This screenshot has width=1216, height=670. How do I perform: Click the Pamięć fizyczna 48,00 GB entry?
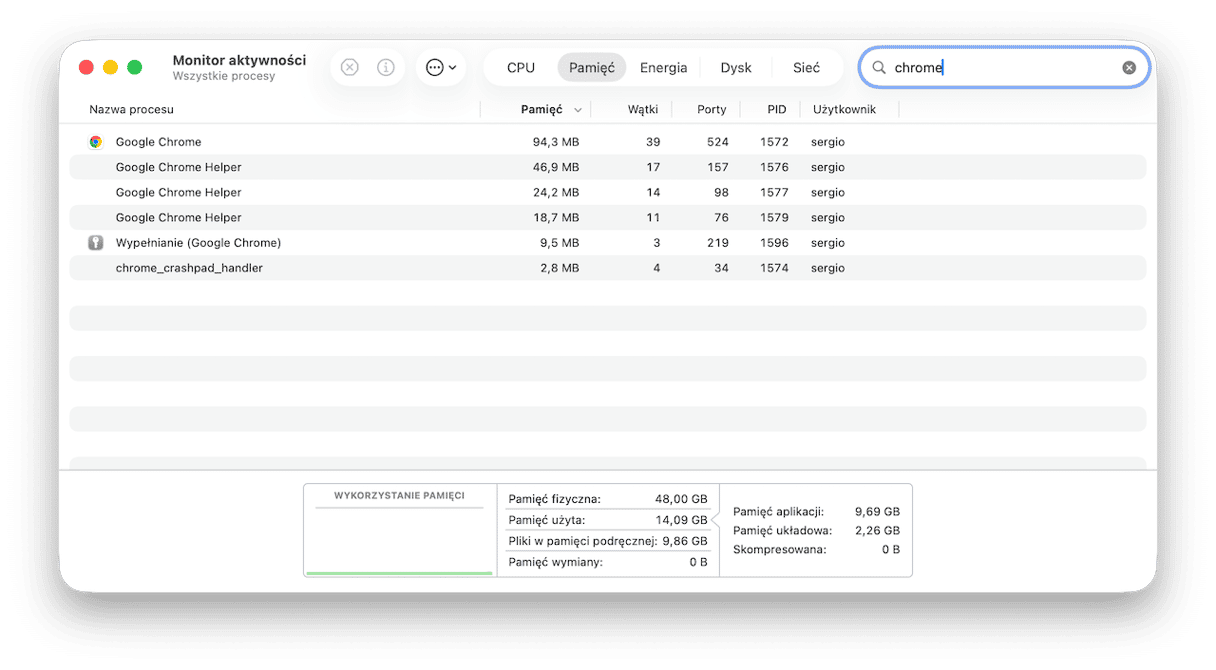[608, 499]
